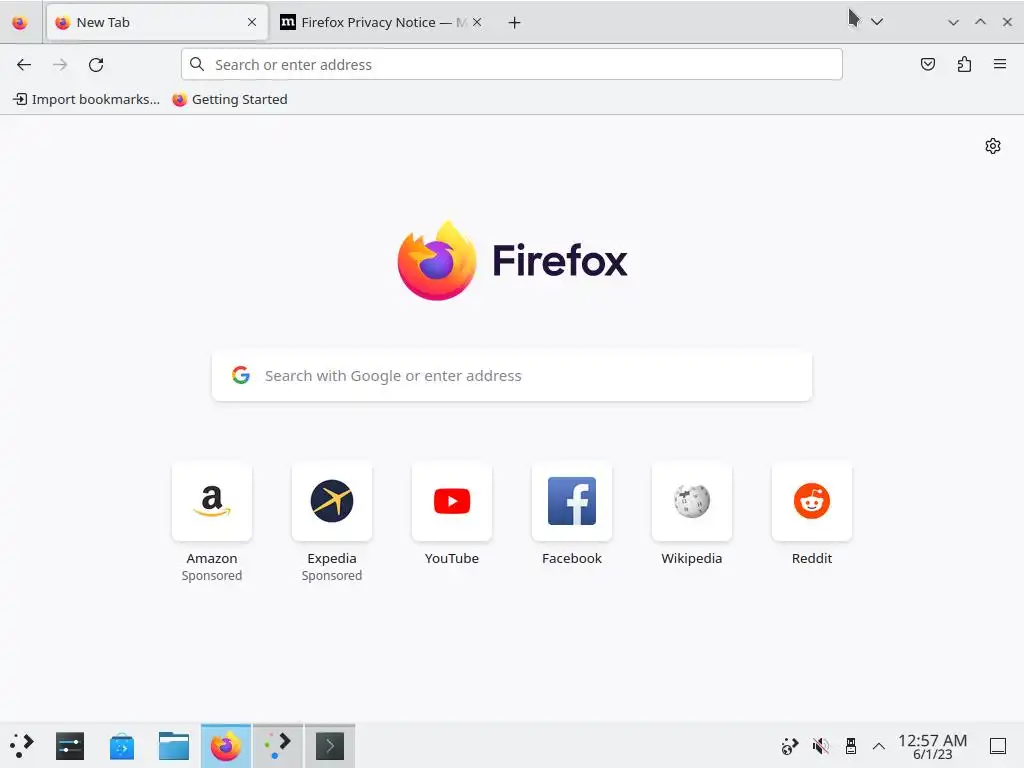
Task: Open the Firefox View pinned tab
Action: point(20,22)
